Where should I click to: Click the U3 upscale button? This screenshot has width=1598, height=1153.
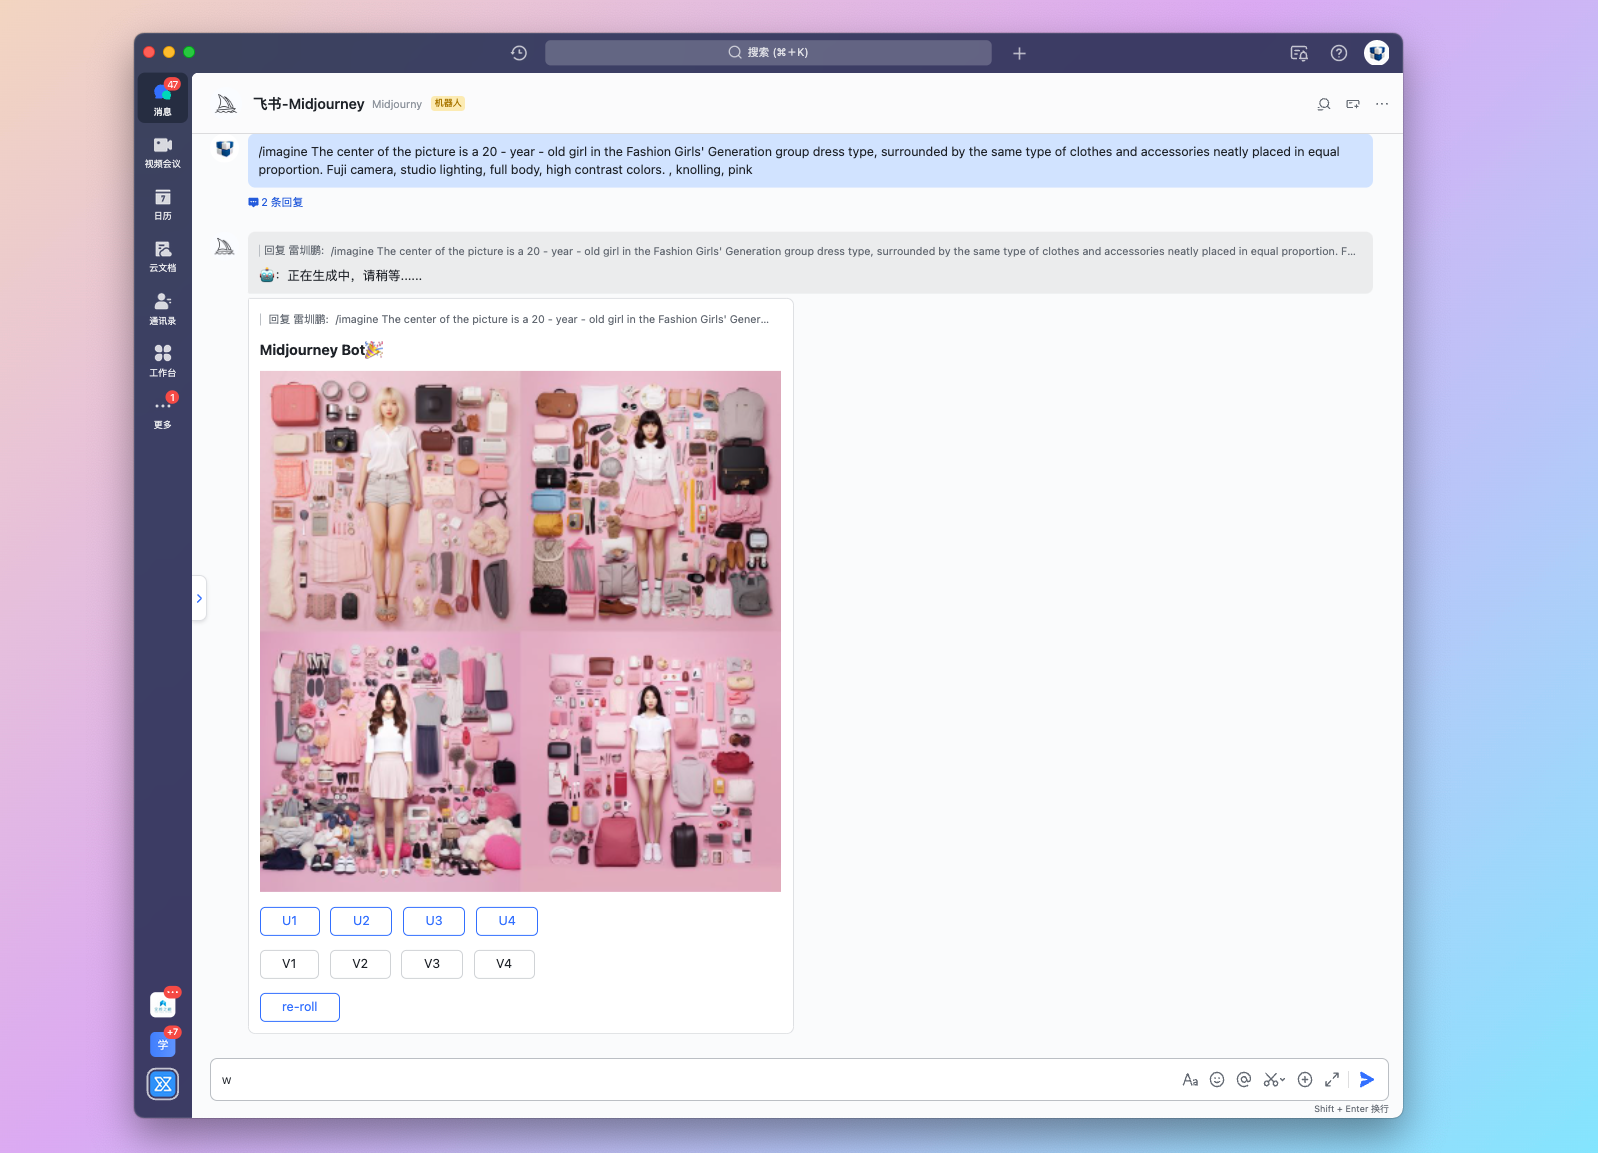point(434,921)
